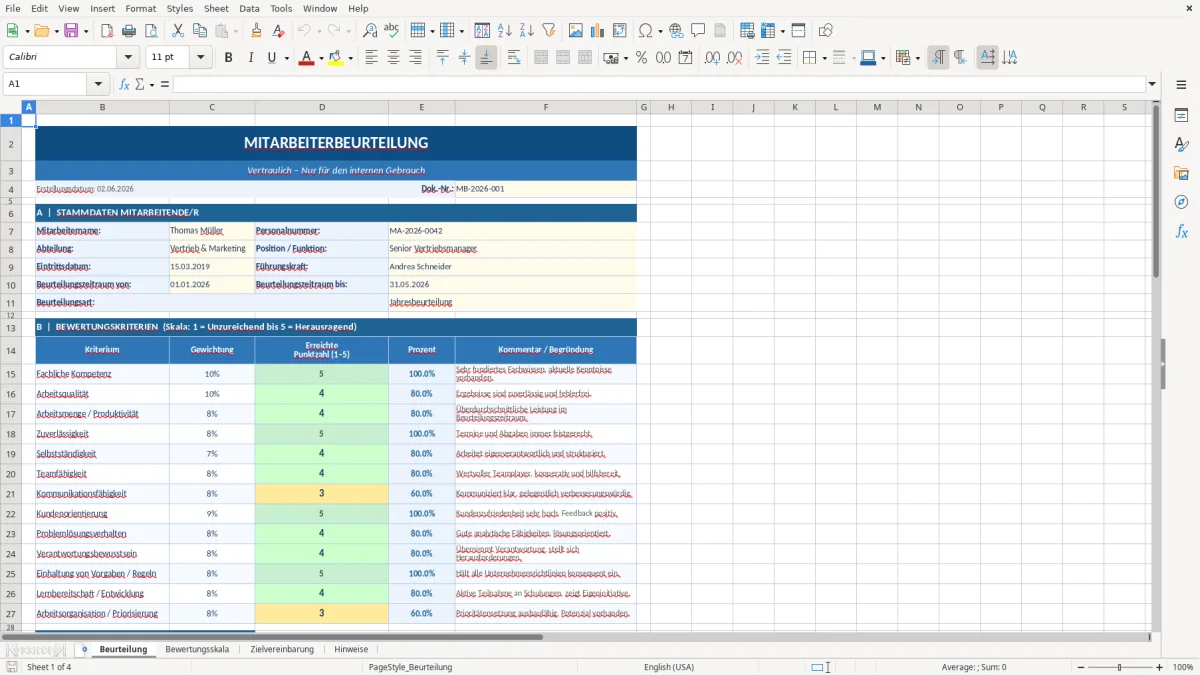Expand the formula bar

click(1153, 85)
